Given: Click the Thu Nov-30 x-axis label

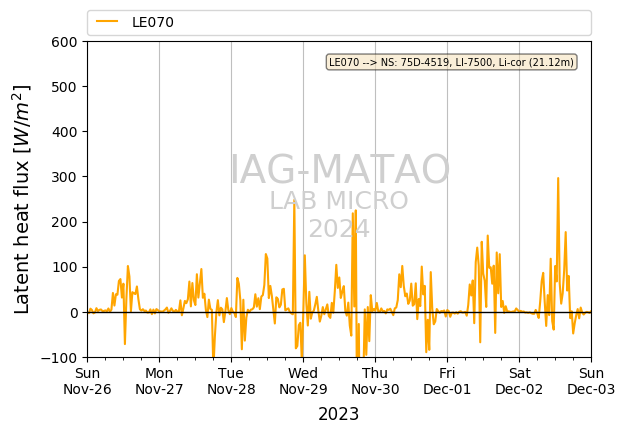Looking at the screenshot, I should 375,381.
